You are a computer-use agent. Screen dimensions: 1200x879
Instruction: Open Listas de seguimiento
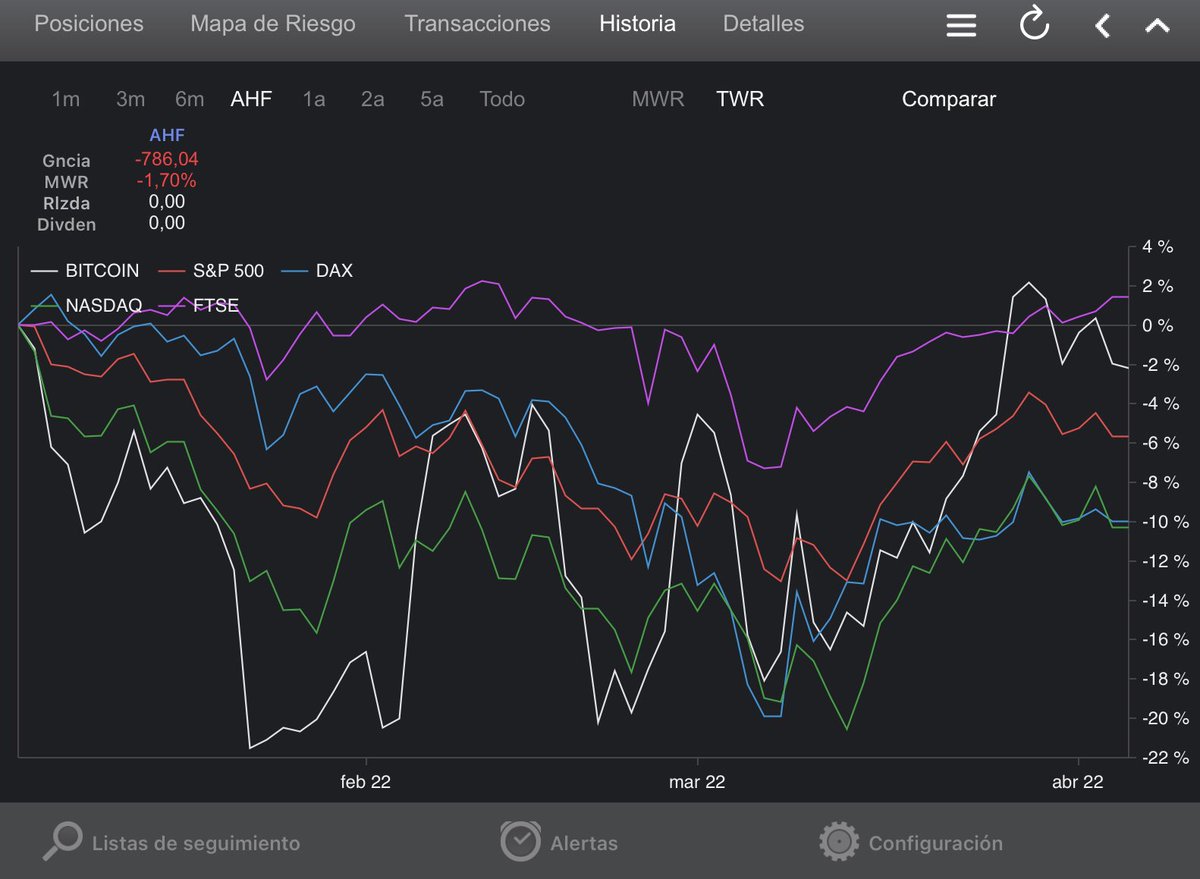pyautogui.click(x=195, y=843)
